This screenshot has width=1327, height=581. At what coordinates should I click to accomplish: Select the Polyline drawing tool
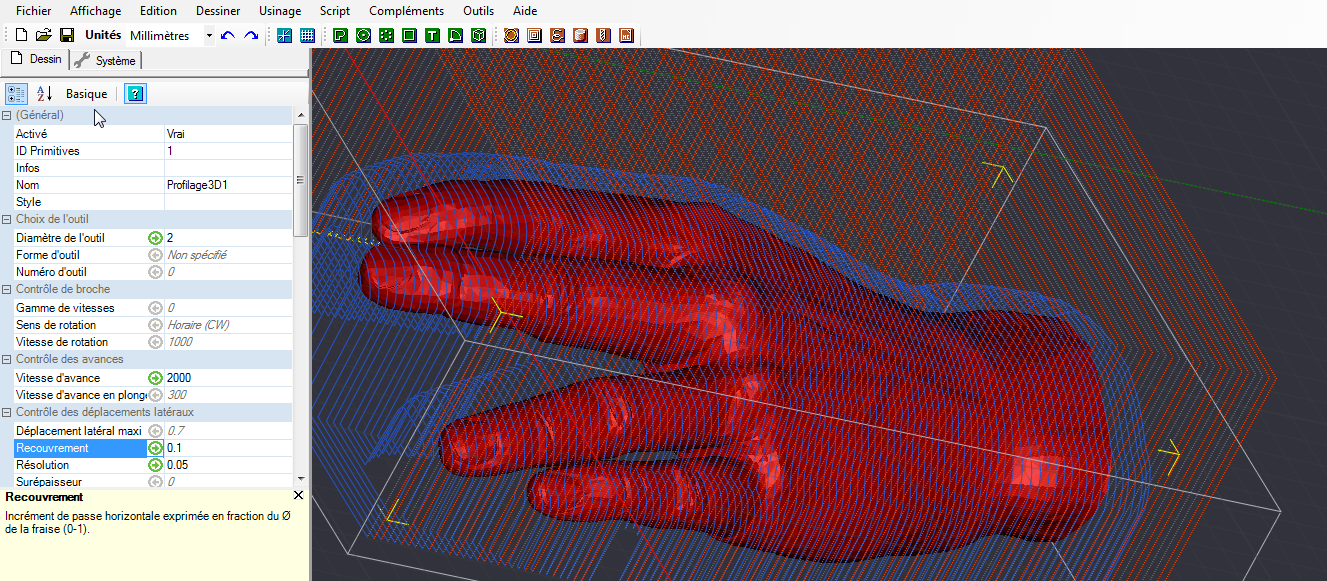(x=340, y=35)
